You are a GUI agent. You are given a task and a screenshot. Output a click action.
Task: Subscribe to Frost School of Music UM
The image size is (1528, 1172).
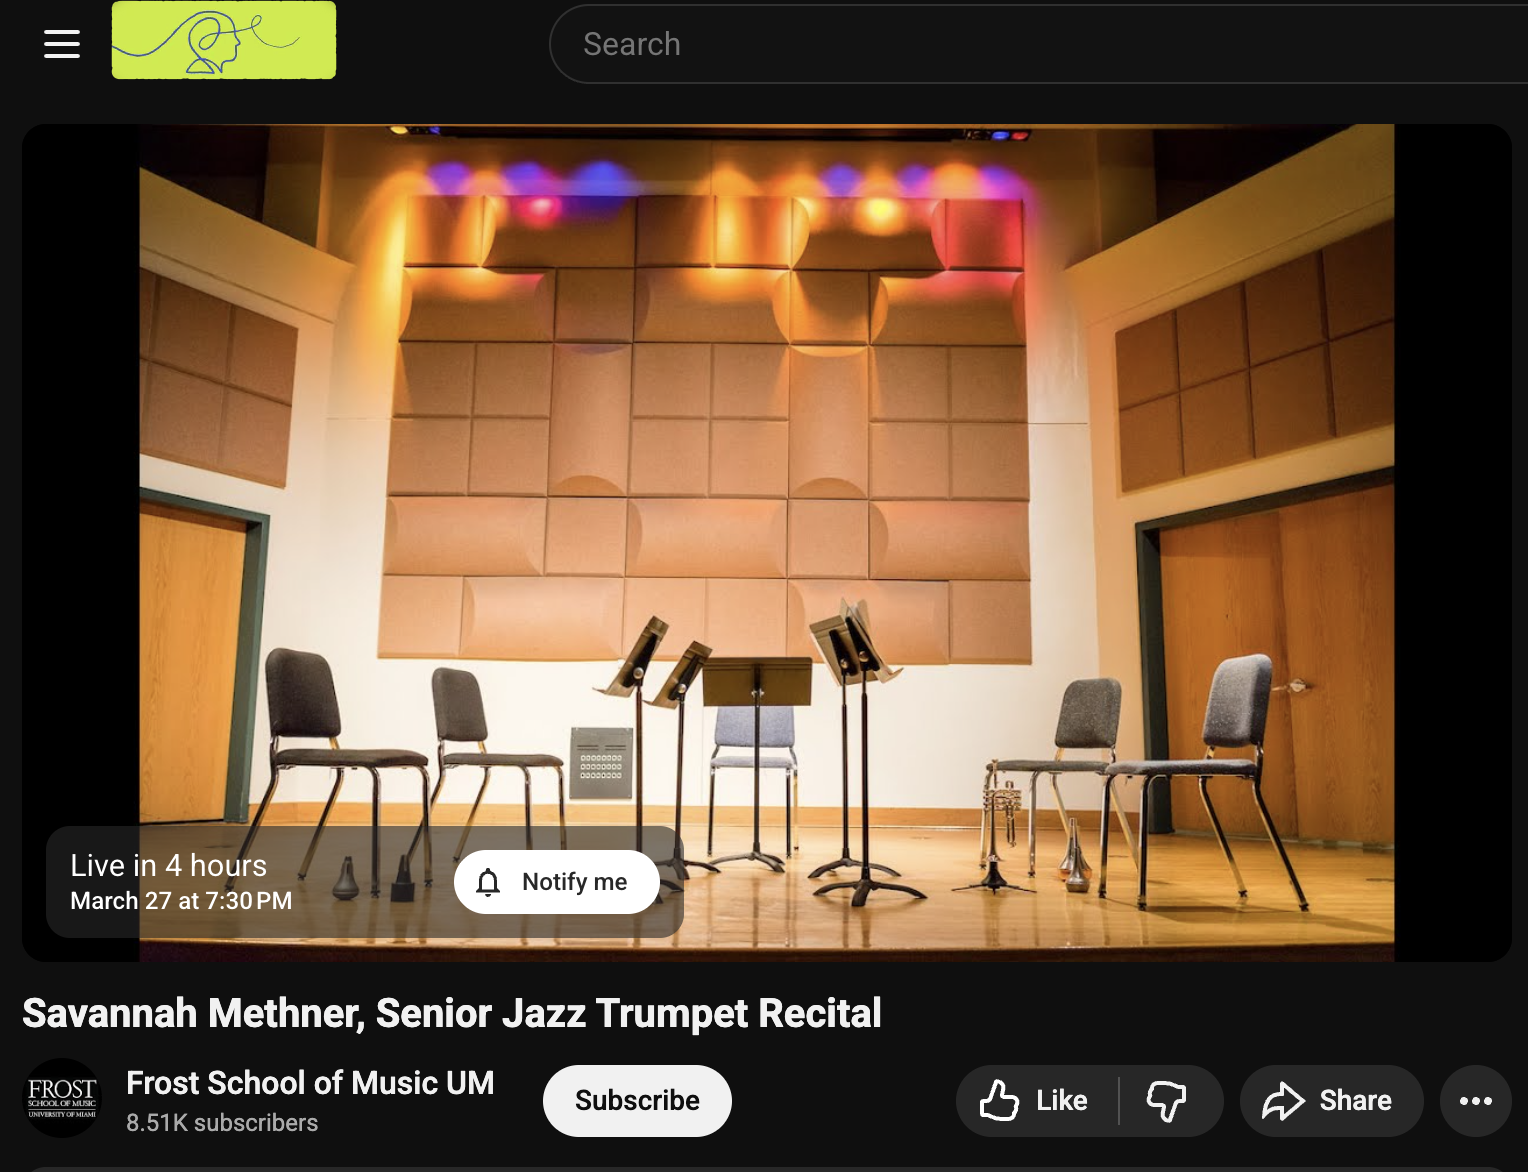click(x=637, y=1100)
